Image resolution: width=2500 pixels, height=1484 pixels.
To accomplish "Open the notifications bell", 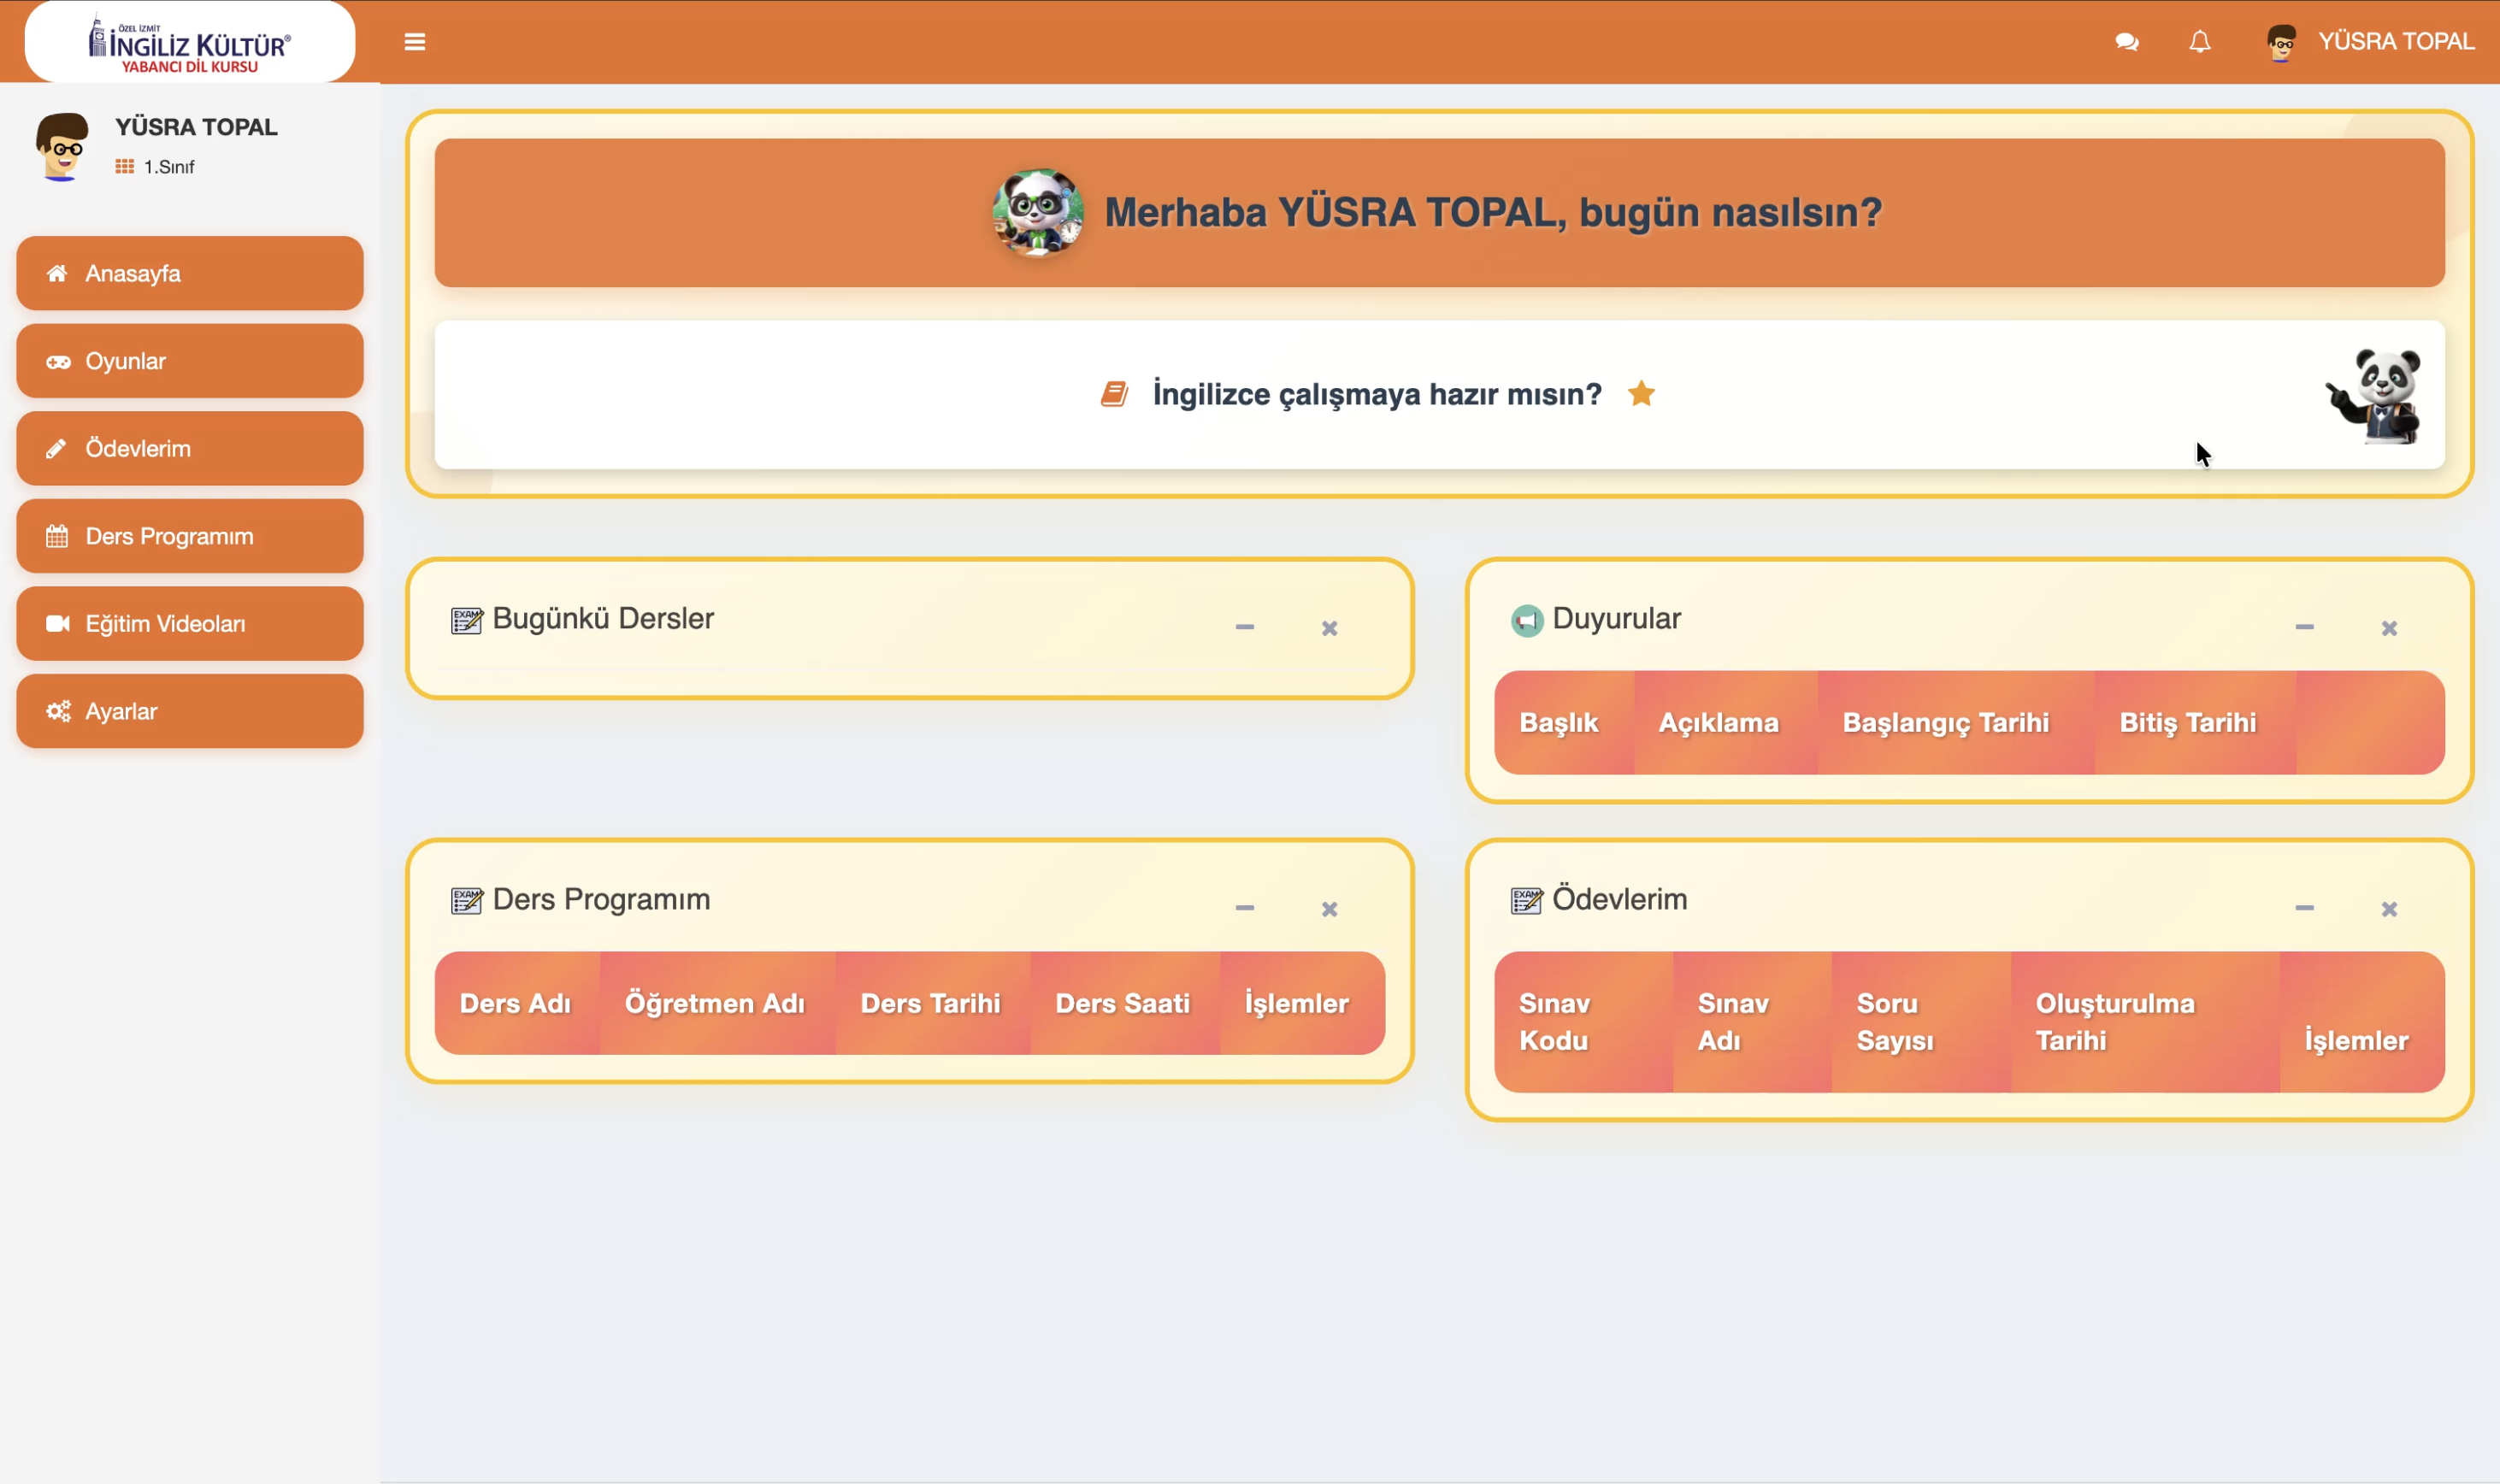I will click(2200, 42).
